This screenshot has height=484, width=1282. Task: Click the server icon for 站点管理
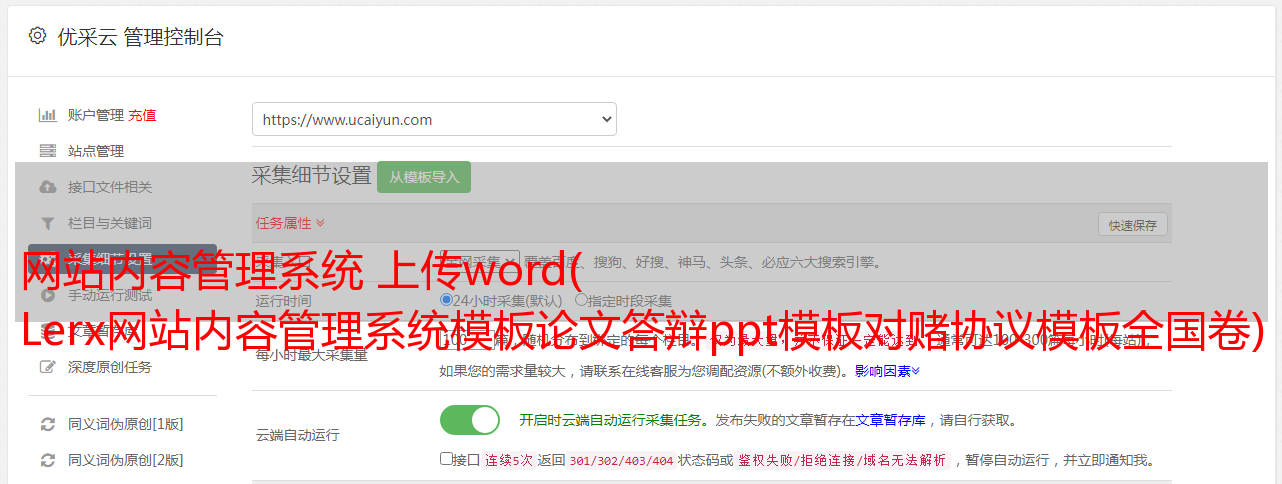coord(47,151)
